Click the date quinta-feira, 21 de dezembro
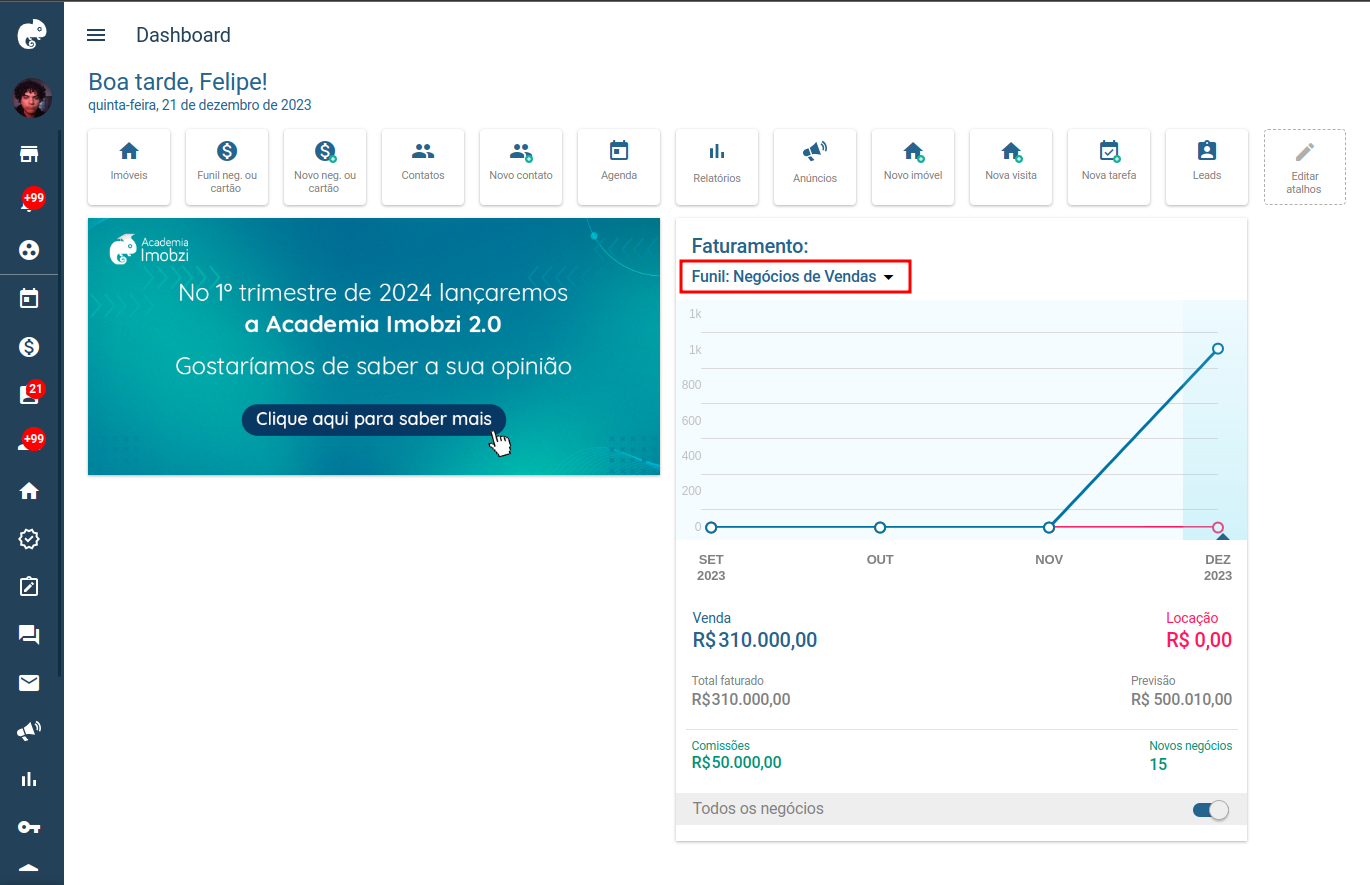 (x=200, y=104)
